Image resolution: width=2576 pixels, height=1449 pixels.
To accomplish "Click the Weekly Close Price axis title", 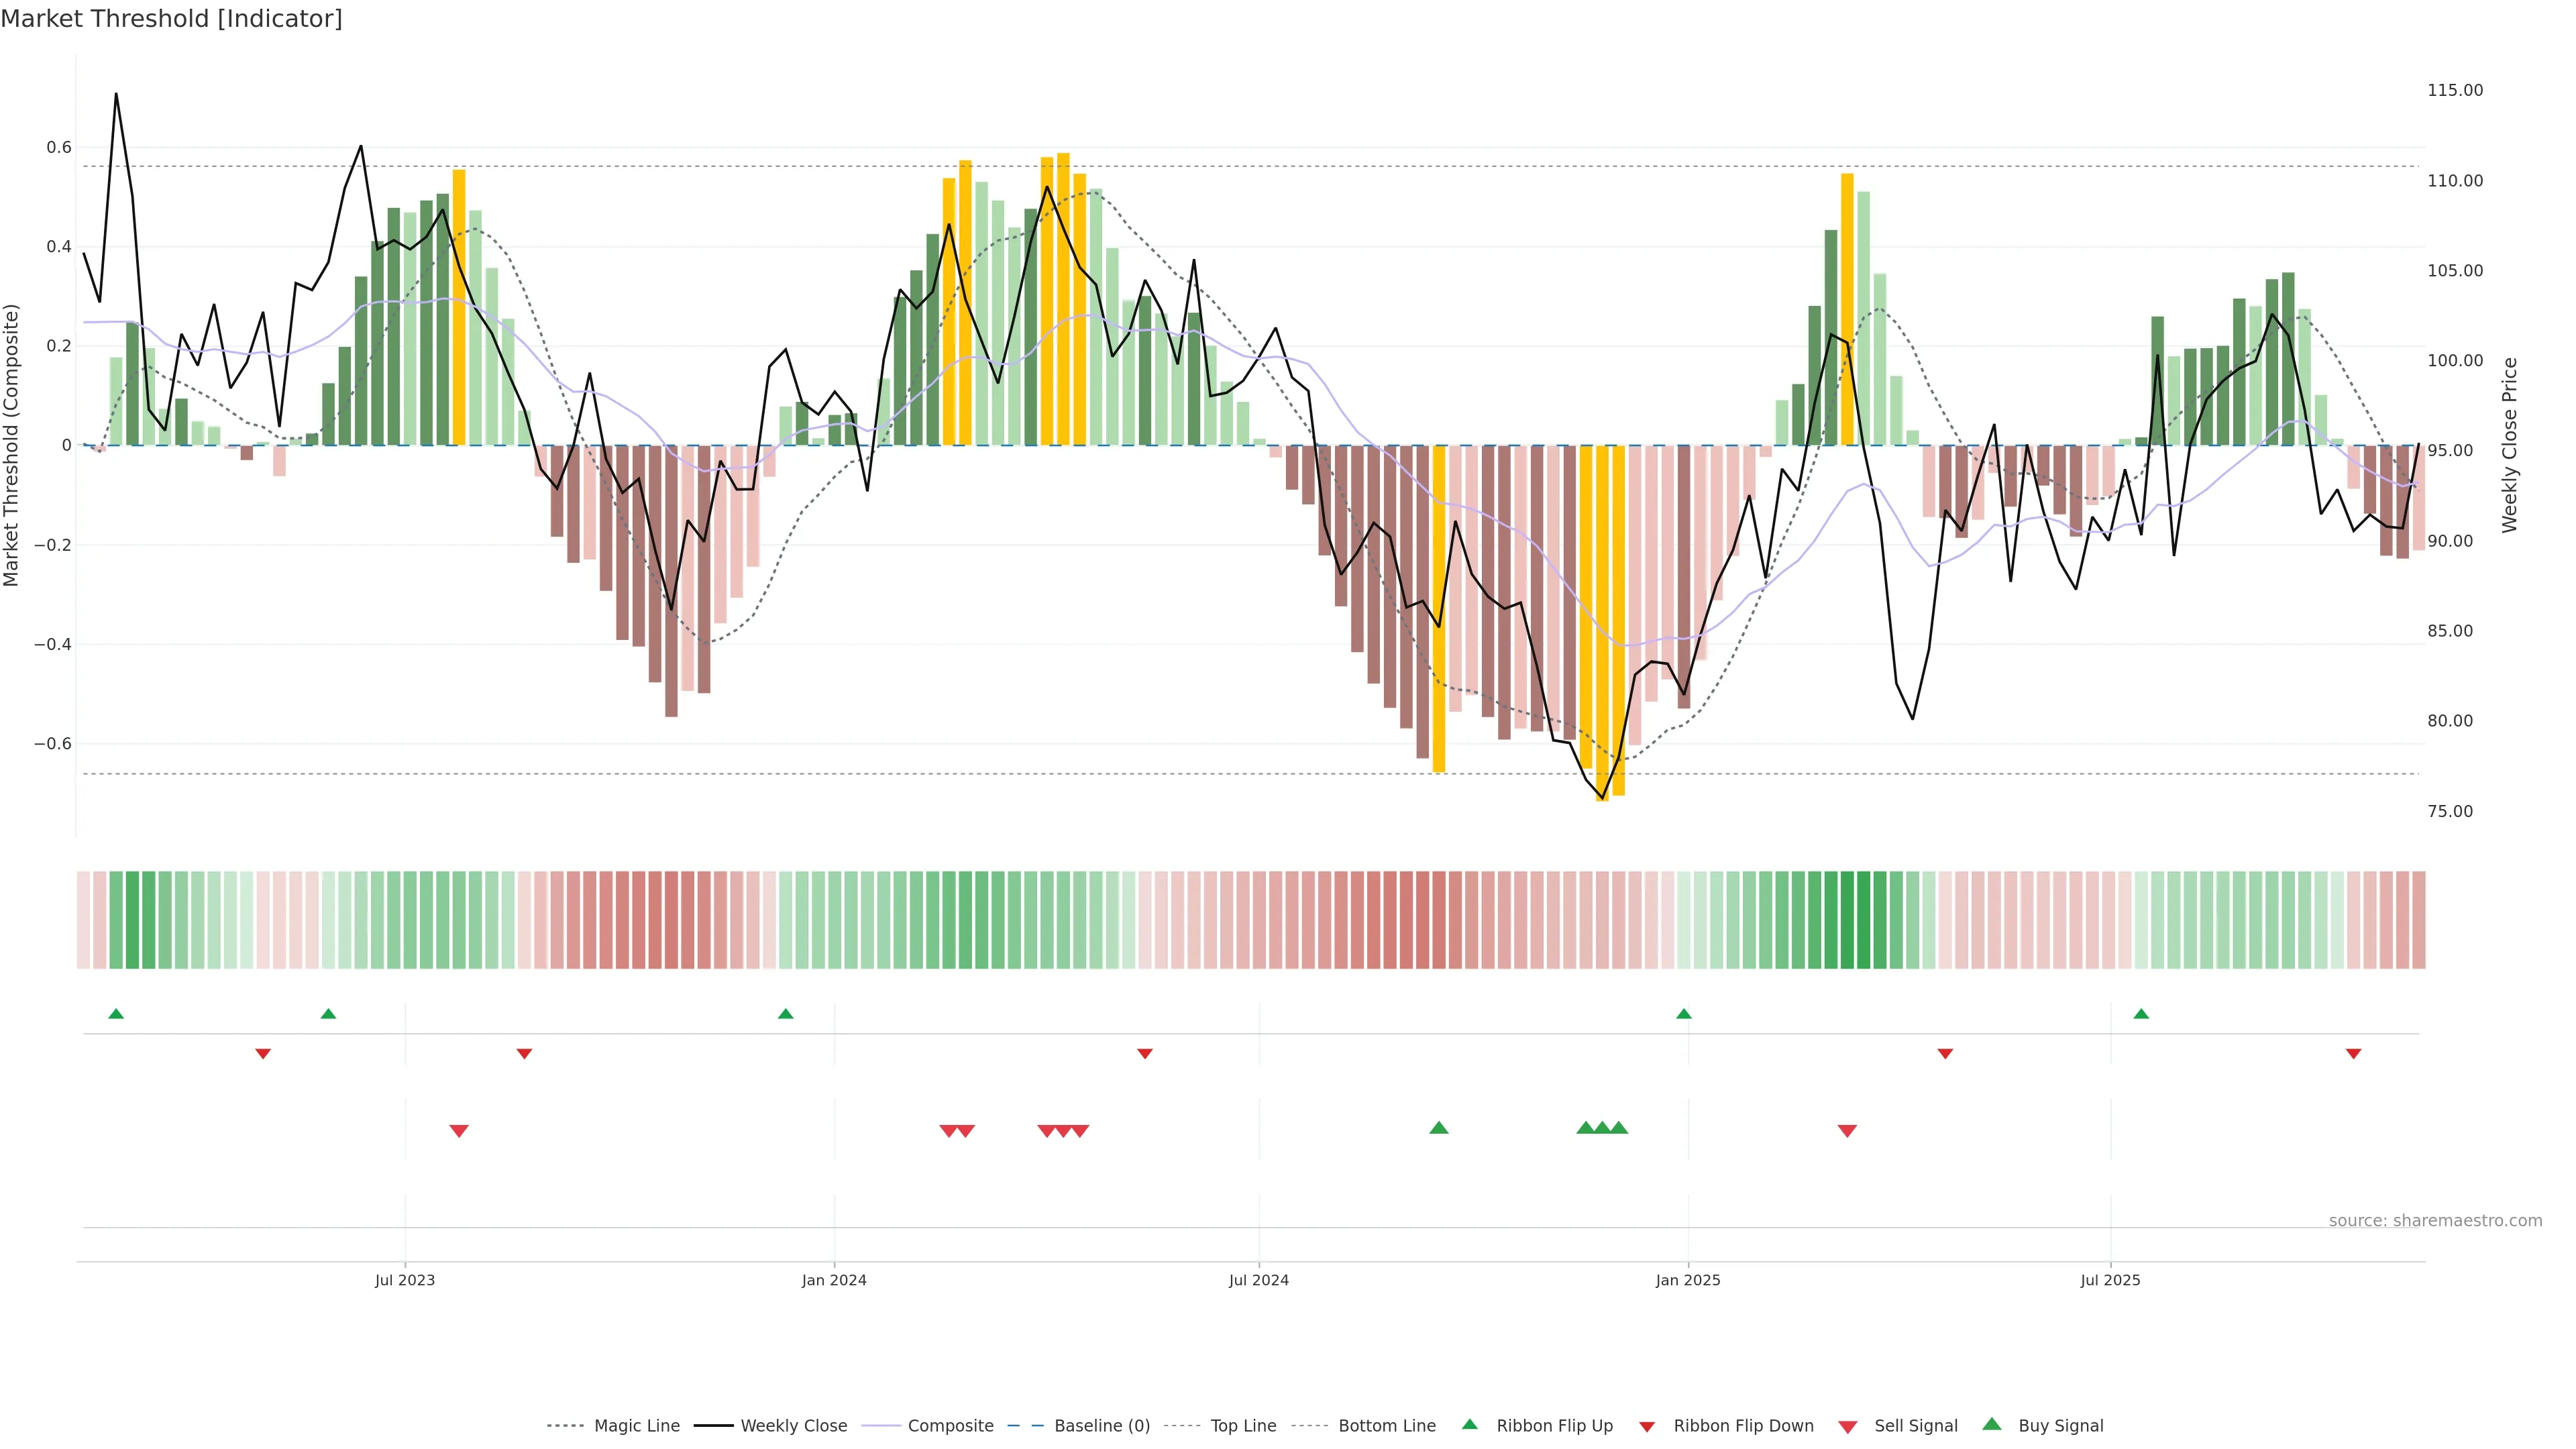I will coord(2510,445).
